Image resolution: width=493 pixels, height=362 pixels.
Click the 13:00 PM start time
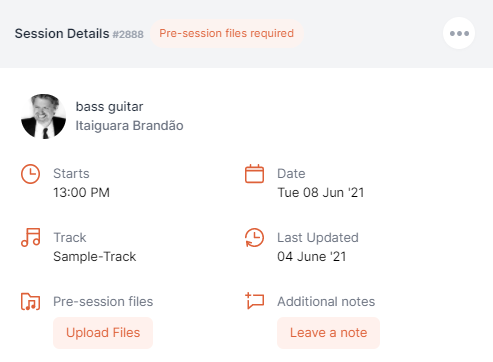[81, 193]
